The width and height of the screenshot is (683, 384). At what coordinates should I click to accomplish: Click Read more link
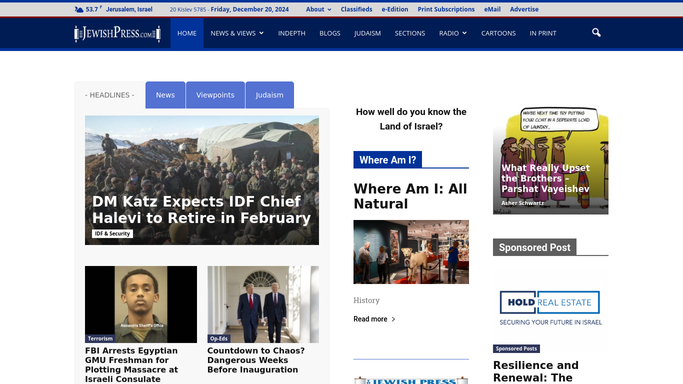click(370, 319)
